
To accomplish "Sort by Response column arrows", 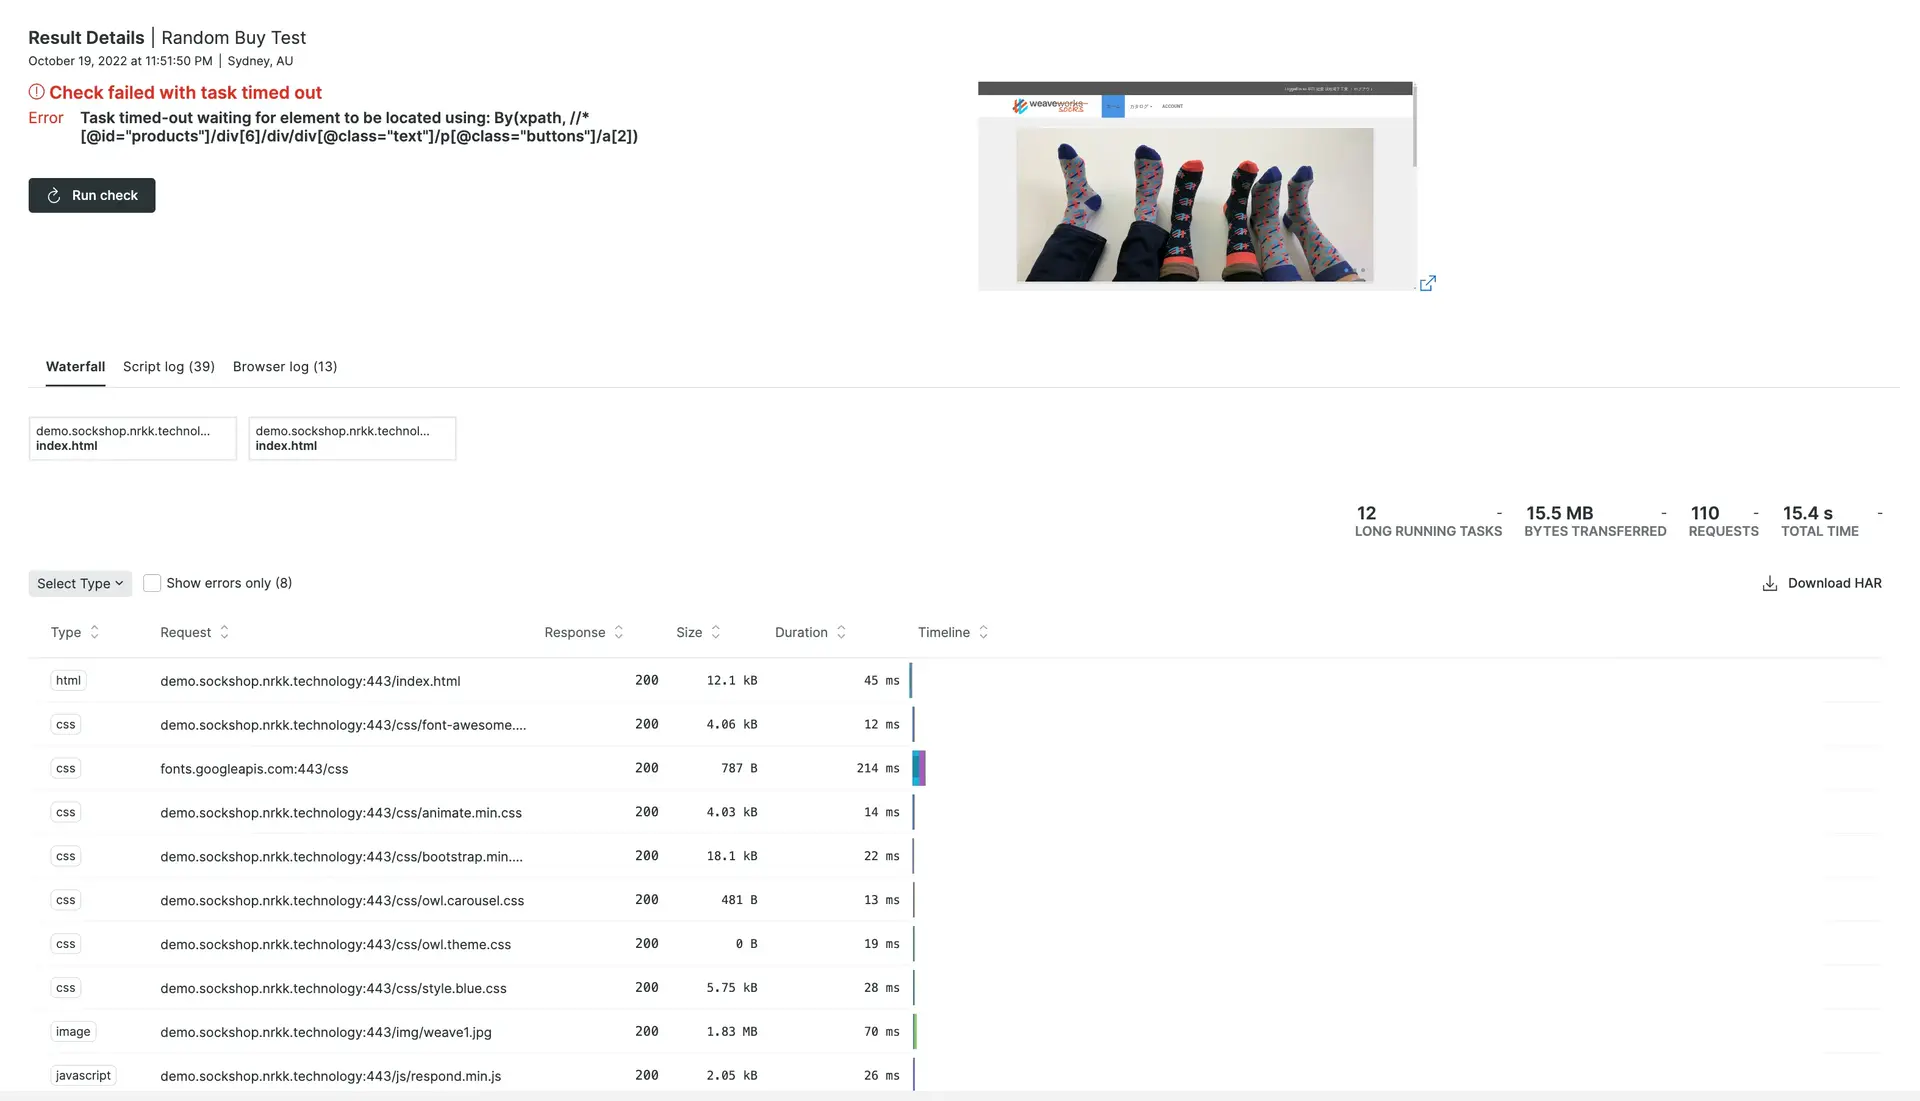I will (x=618, y=632).
